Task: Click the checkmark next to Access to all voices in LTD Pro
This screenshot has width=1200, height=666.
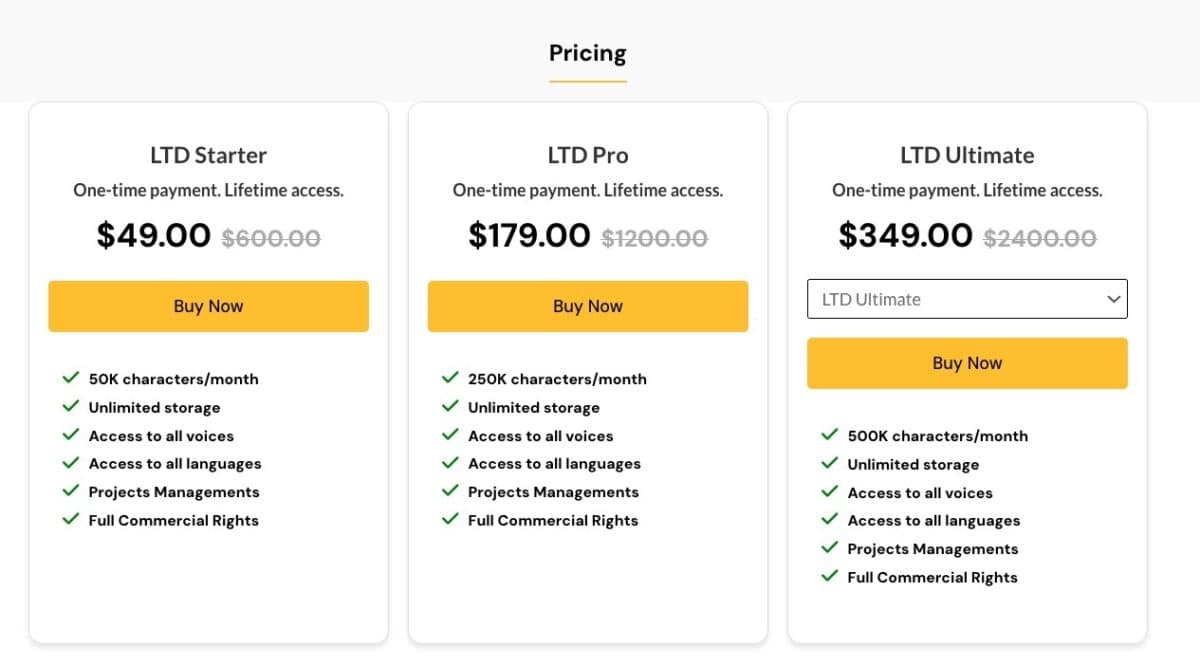Action: point(449,435)
